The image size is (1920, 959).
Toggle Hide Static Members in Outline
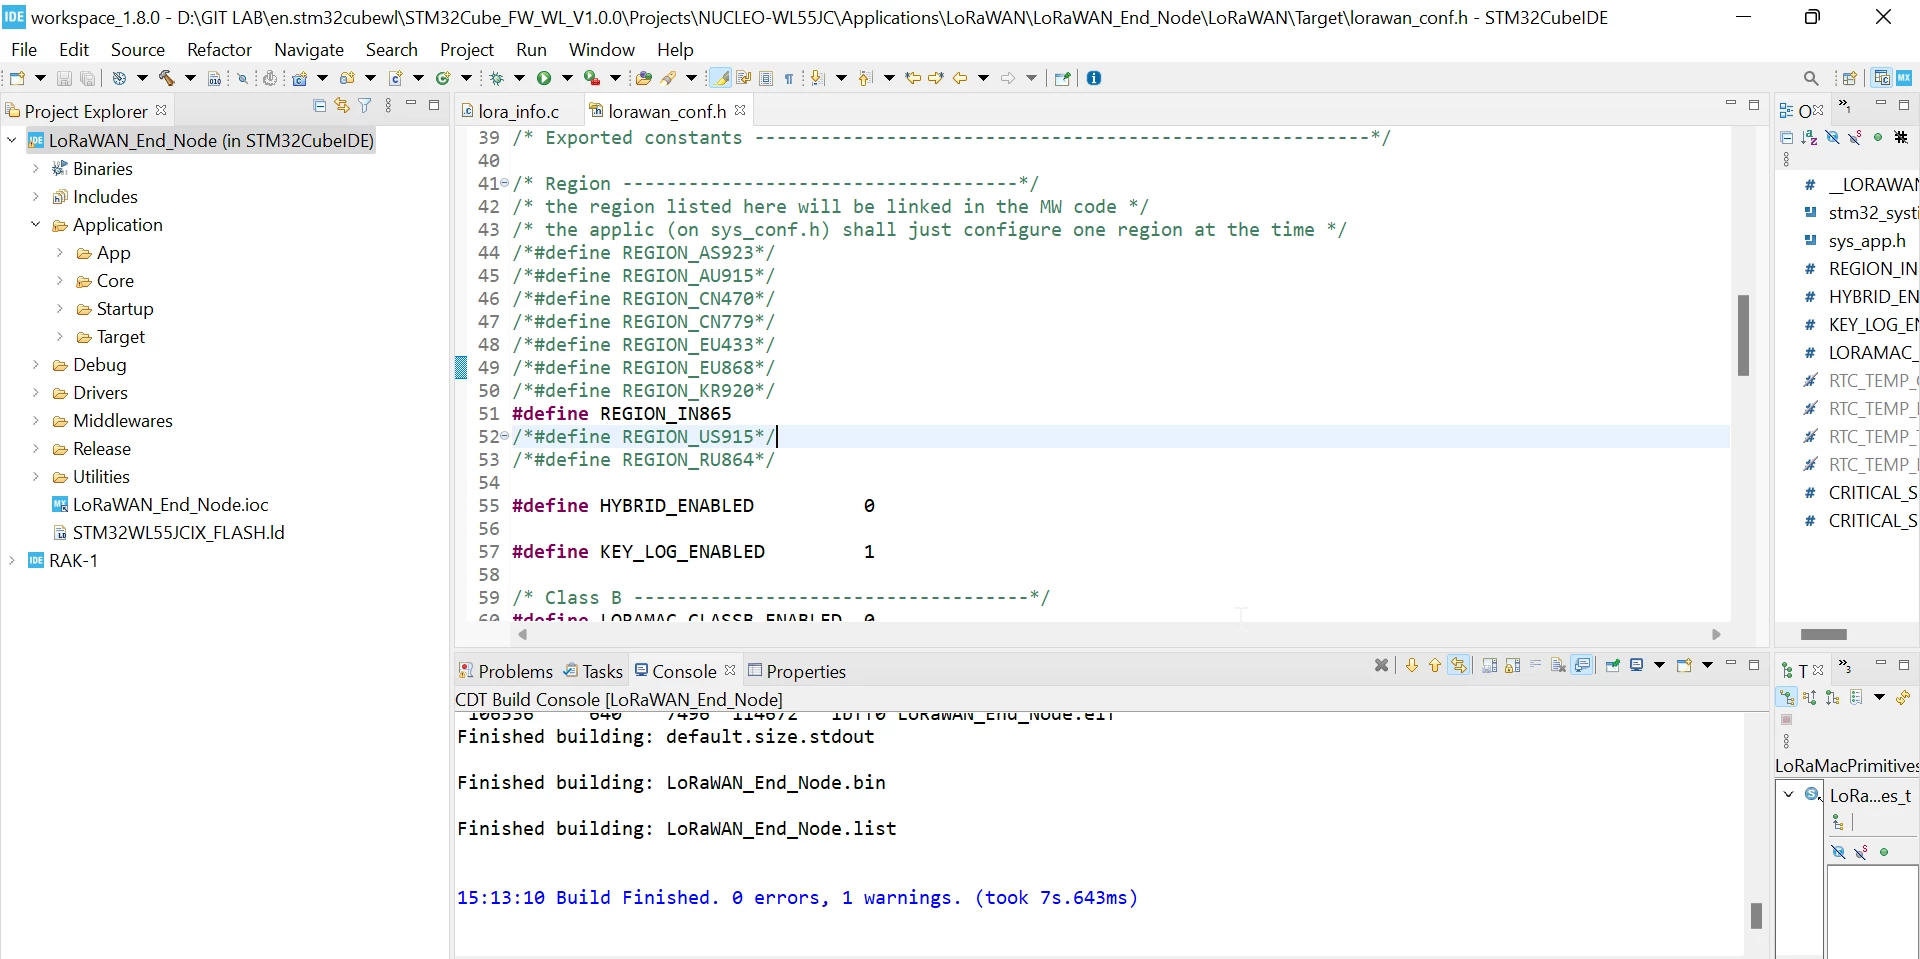(x=1856, y=137)
